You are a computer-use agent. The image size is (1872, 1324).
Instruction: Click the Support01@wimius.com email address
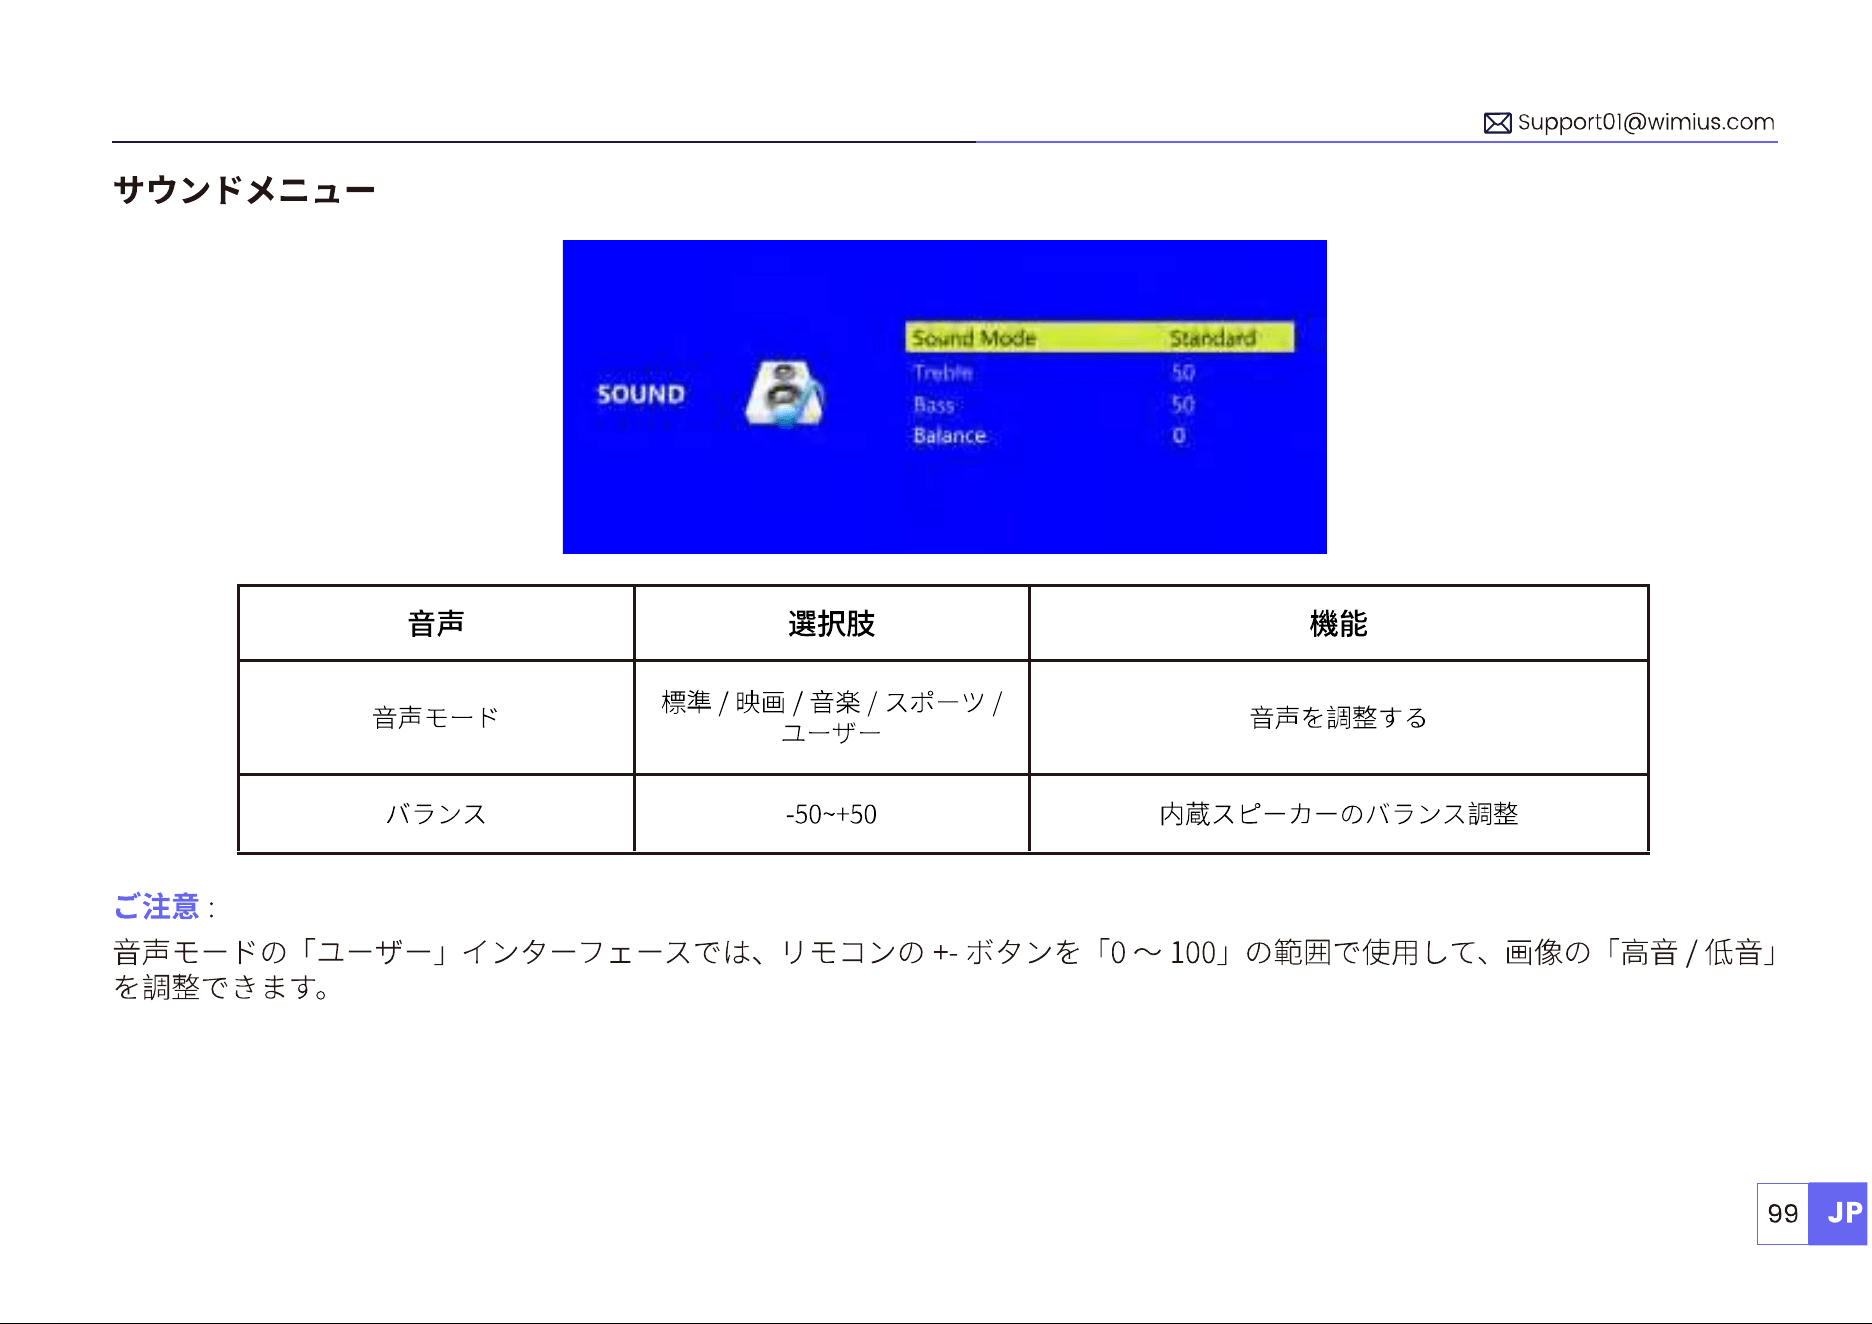coord(1646,122)
